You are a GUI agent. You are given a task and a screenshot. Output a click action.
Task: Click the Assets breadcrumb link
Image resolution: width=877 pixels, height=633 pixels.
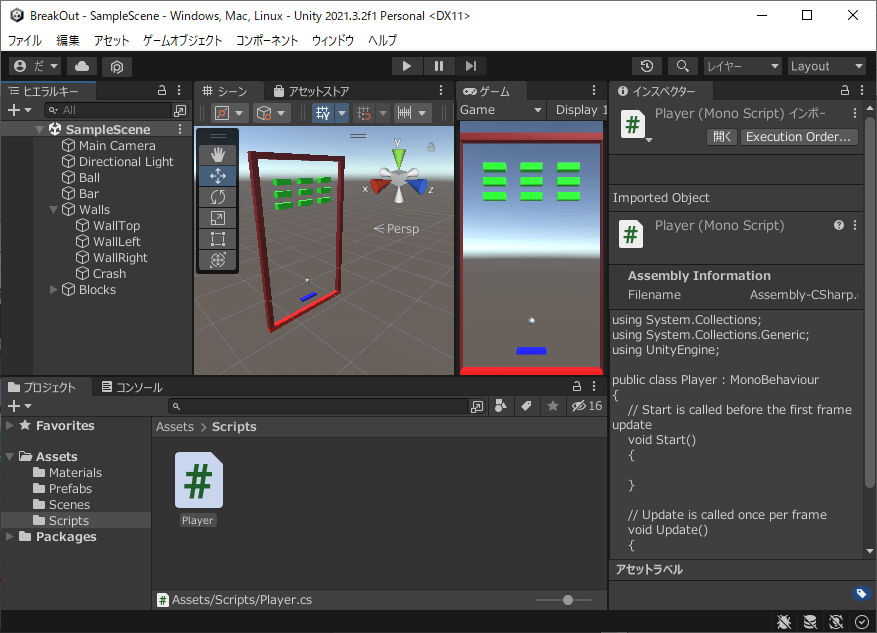click(175, 427)
